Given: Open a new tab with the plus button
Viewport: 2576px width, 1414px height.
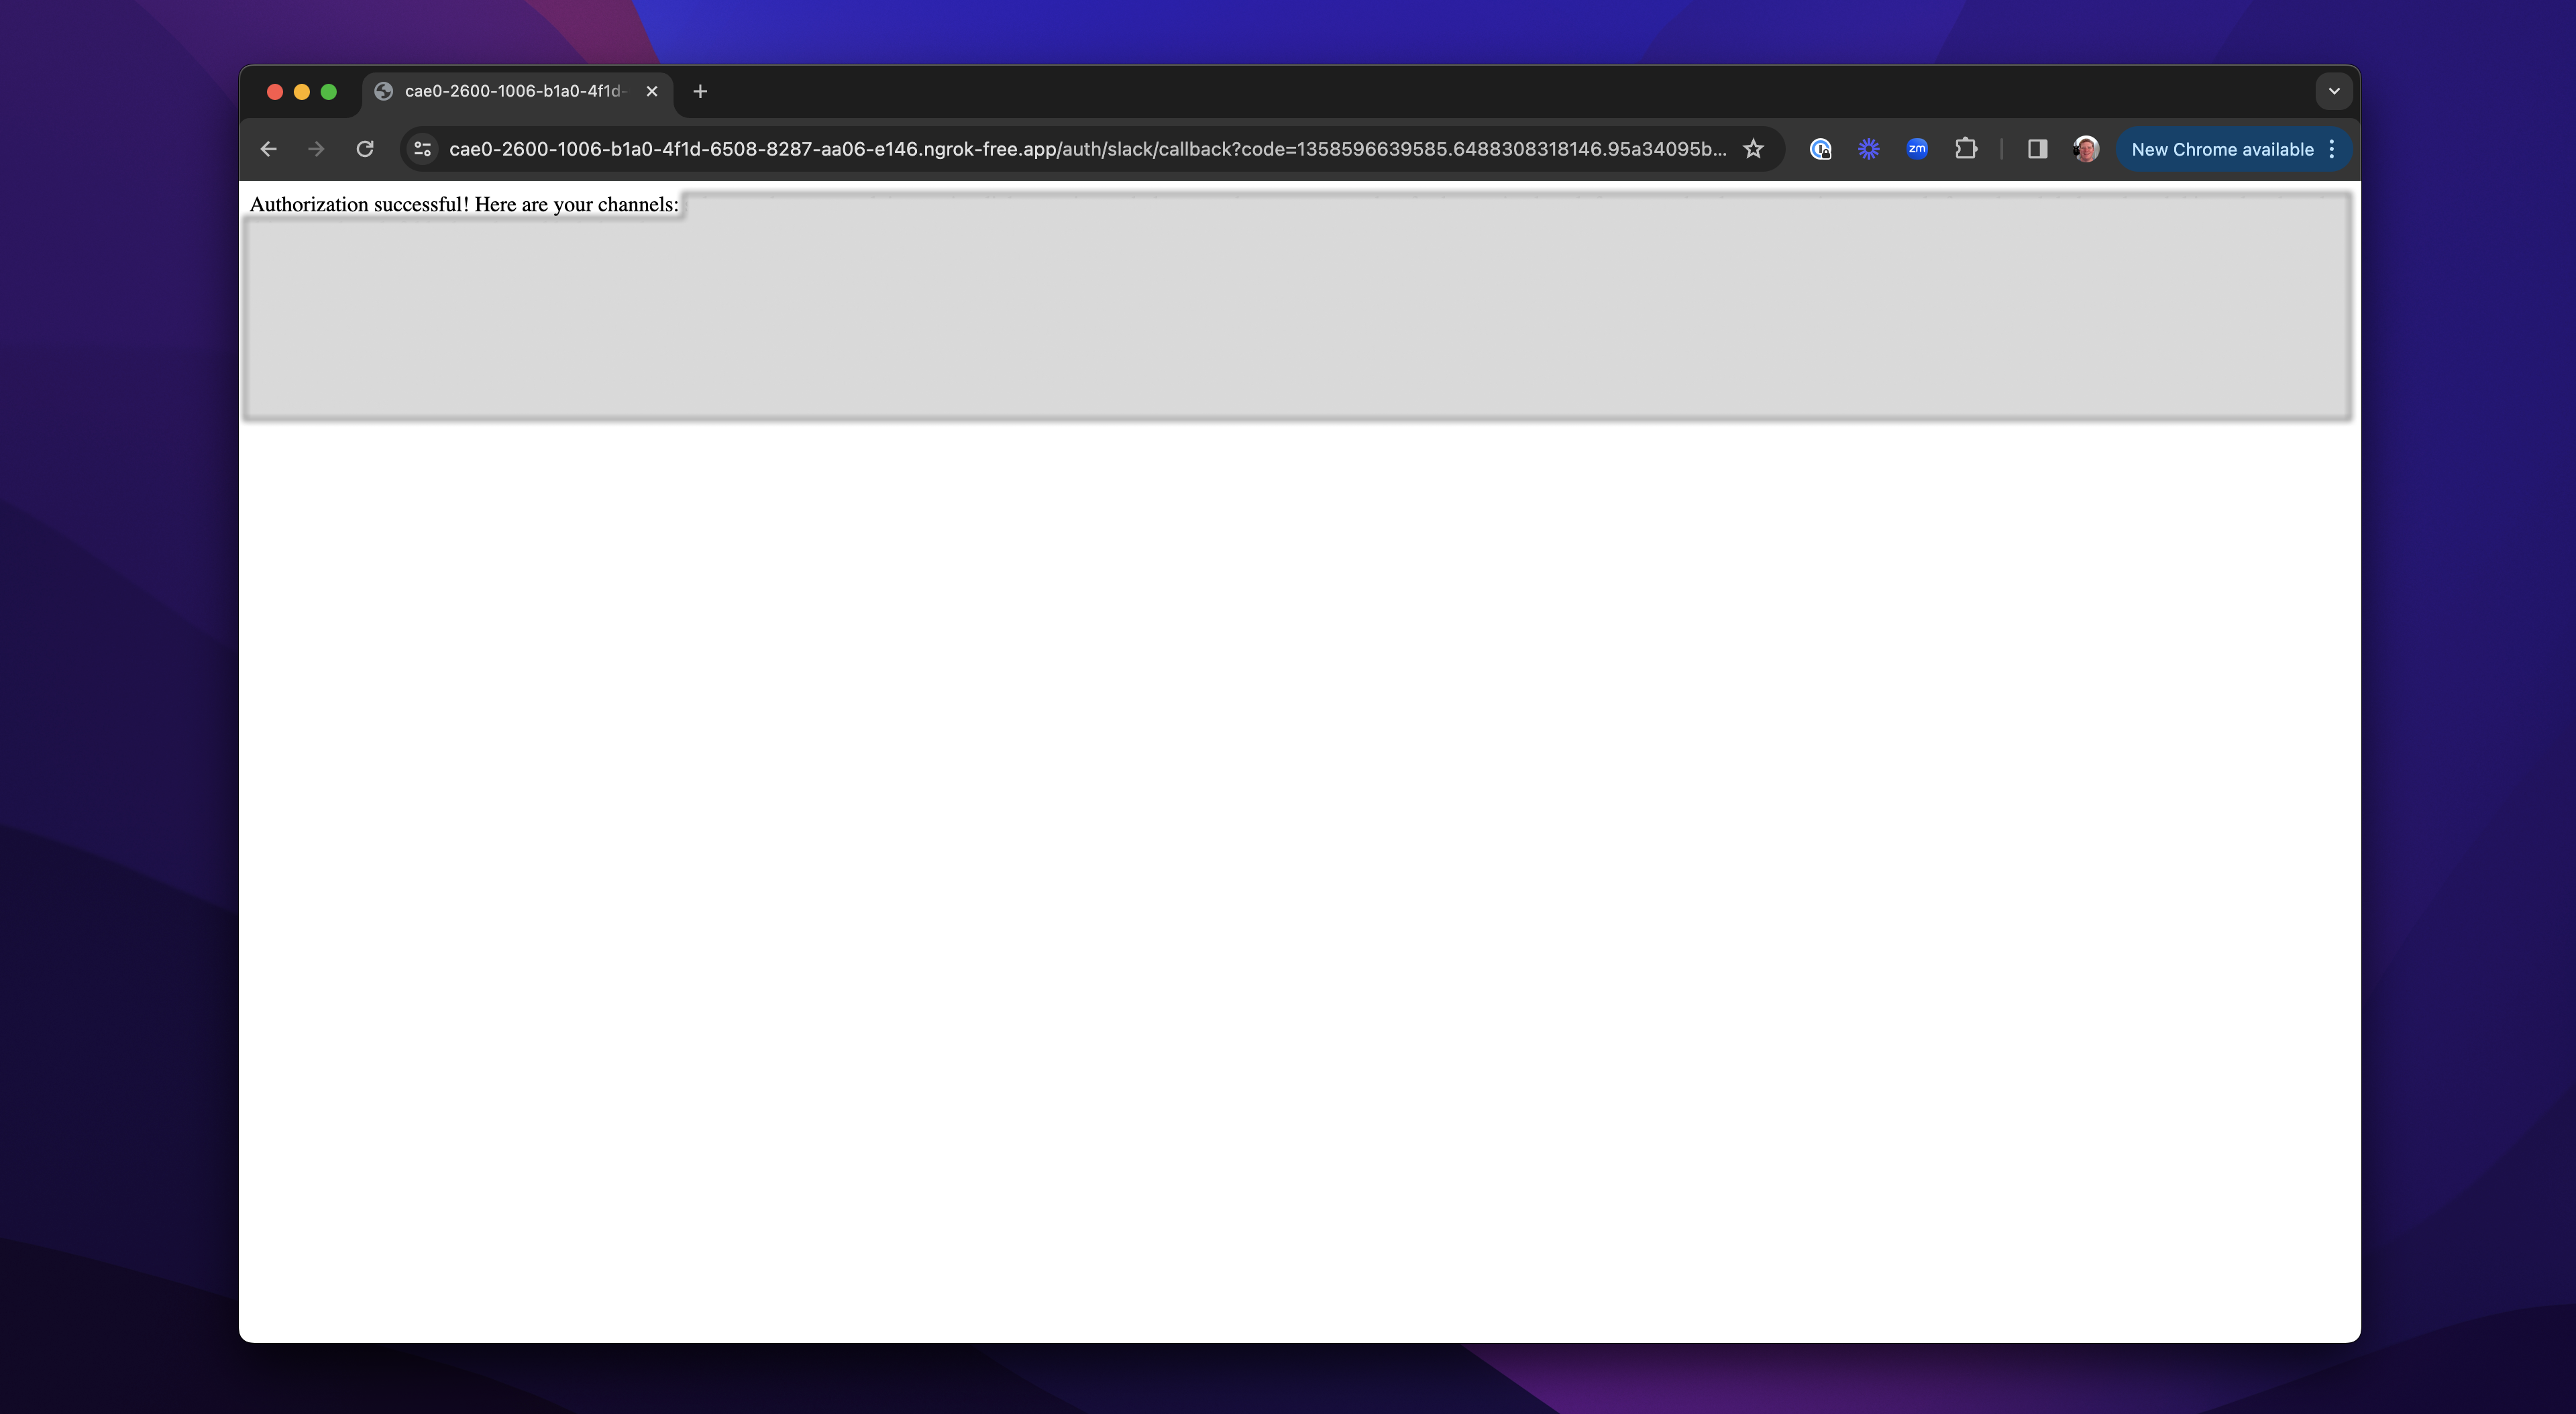Looking at the screenshot, I should 699,91.
